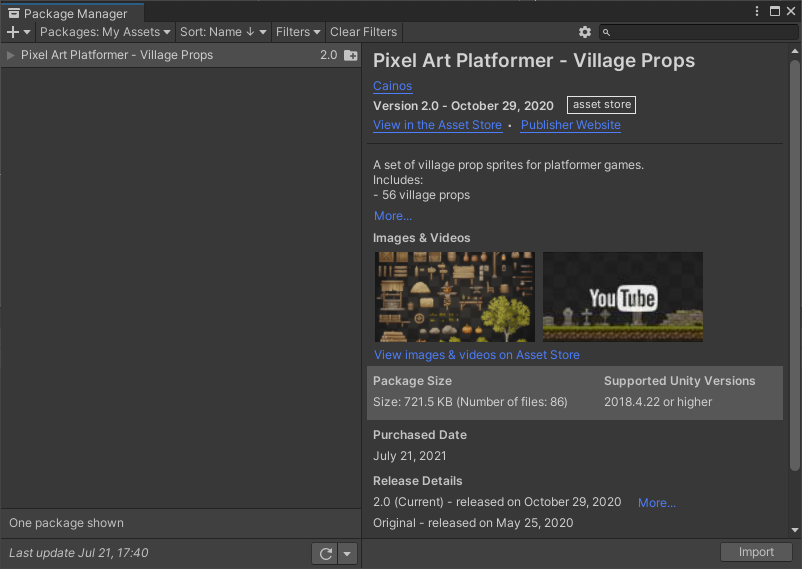802x569 pixels.
Task: Click the plus add package icon
Action: coord(13,32)
